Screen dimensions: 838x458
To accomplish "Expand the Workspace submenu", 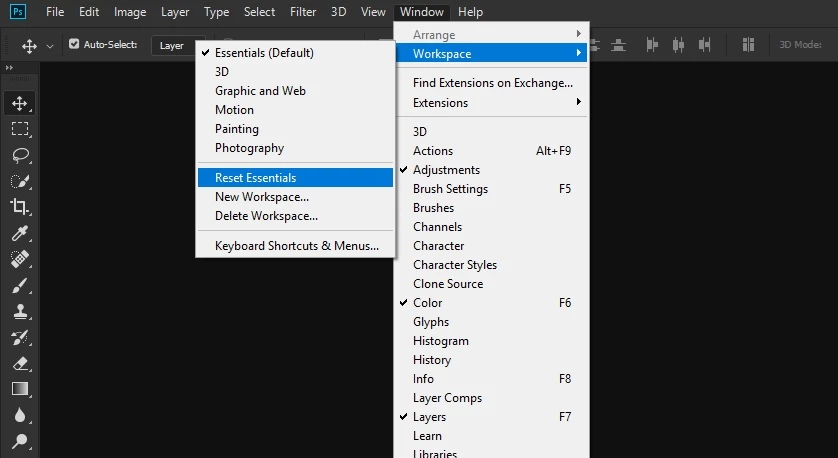I will tap(491, 53).
